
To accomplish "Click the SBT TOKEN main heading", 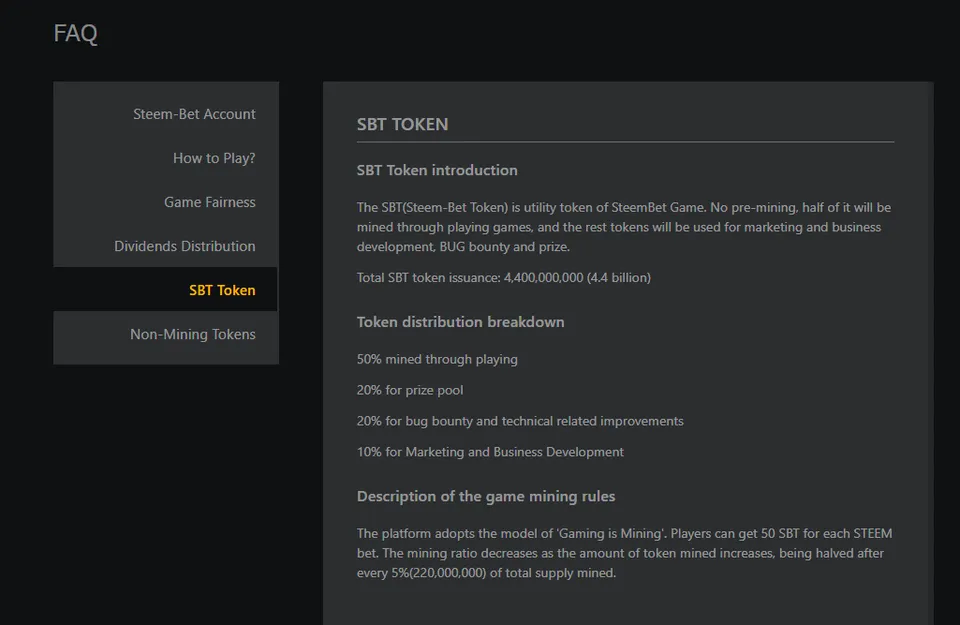I will (x=402, y=124).
